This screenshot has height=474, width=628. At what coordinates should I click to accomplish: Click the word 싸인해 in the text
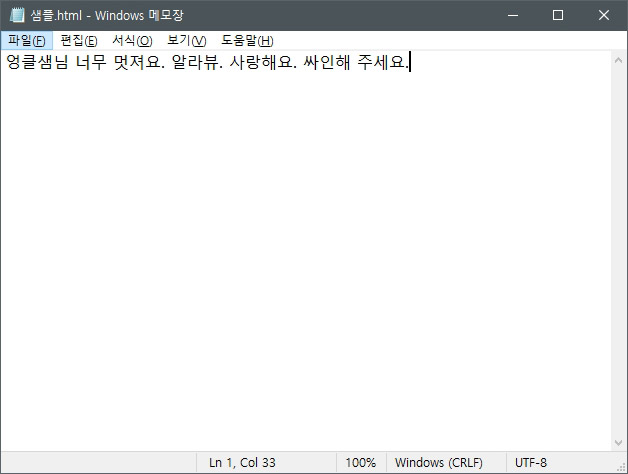tap(327, 62)
